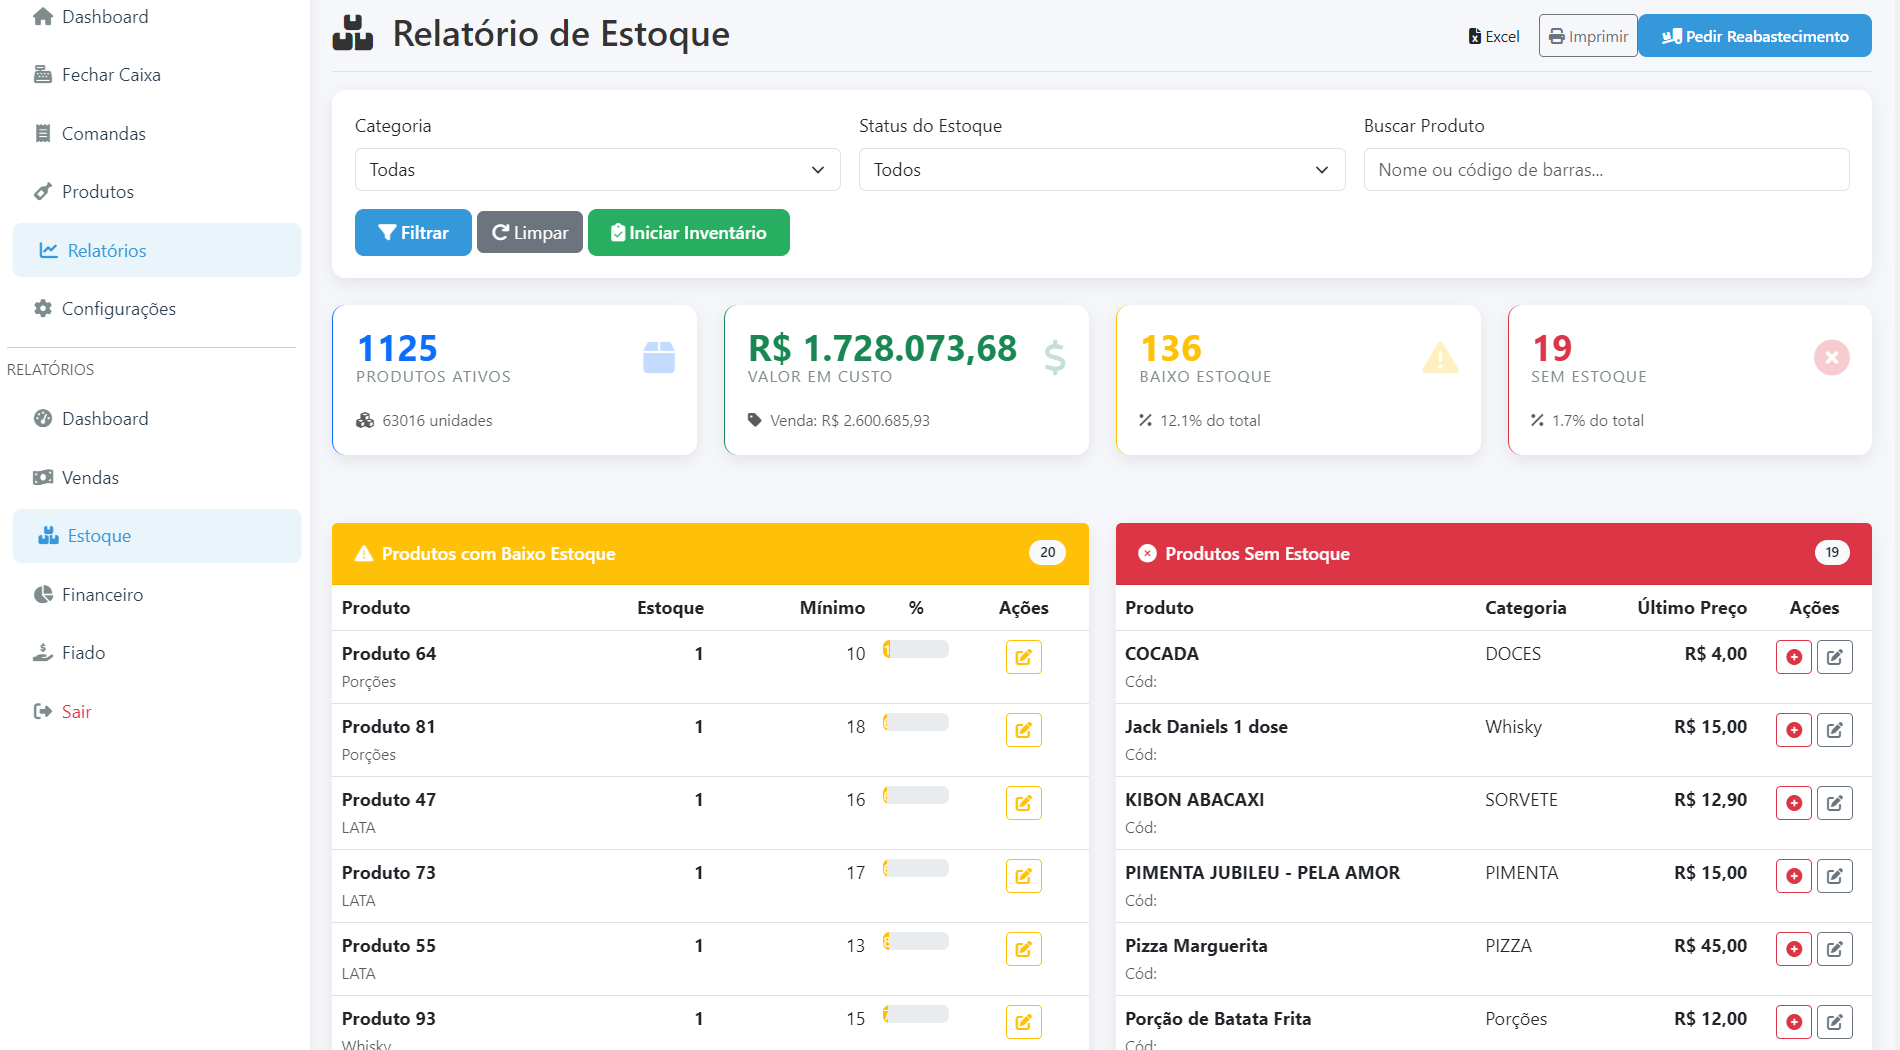Viewport: 1900px width, 1050px height.
Task: Click the edit icon for KIBON ABACAXI
Action: click(x=1834, y=803)
